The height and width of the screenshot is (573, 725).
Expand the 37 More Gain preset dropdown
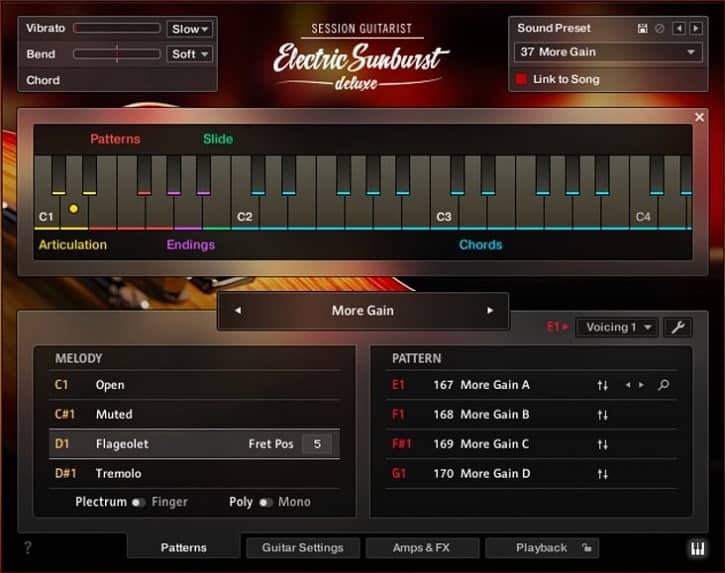point(607,52)
